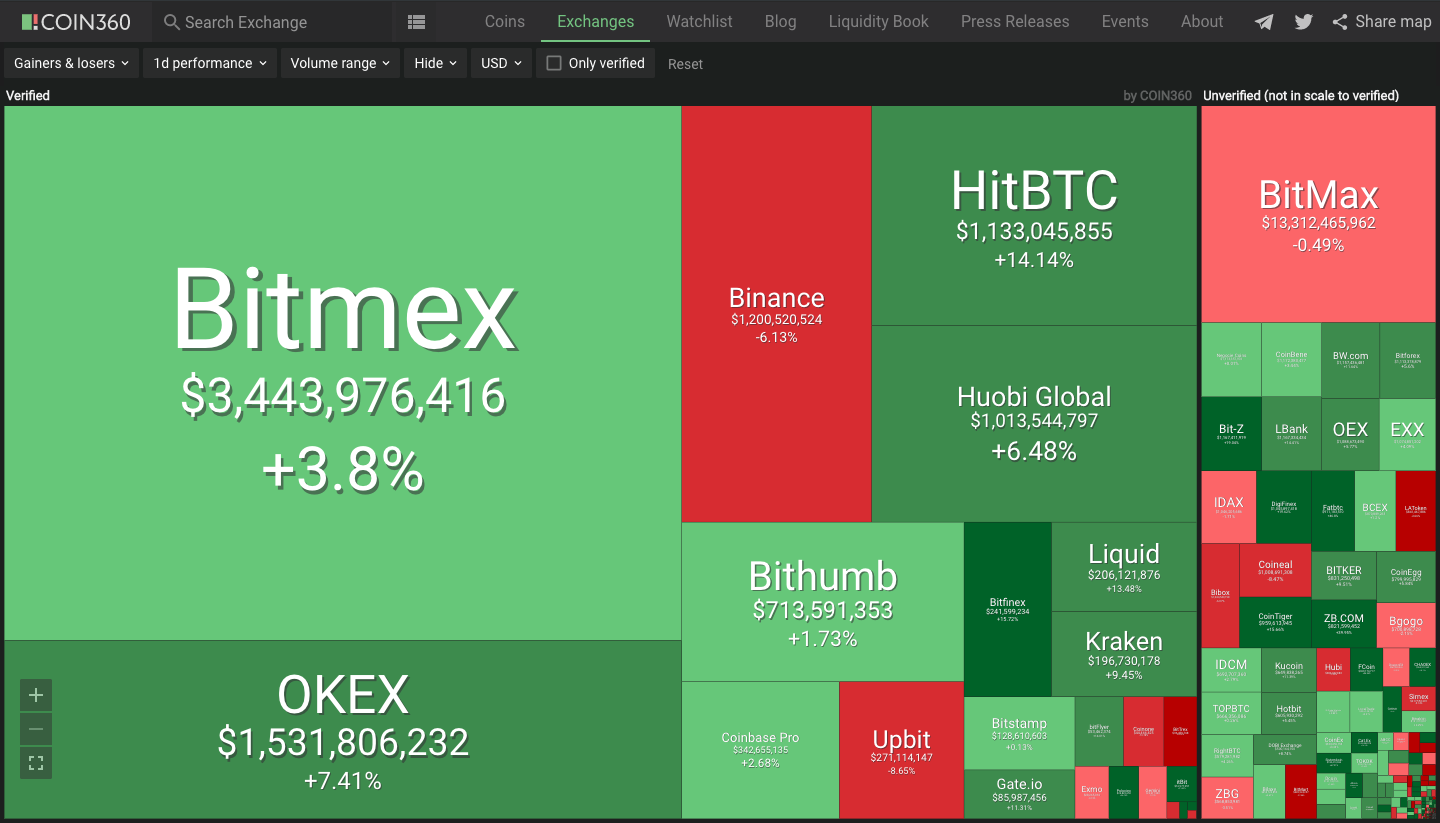The image size is (1440, 823).
Task: Select the red Binance tile
Action: point(777,314)
